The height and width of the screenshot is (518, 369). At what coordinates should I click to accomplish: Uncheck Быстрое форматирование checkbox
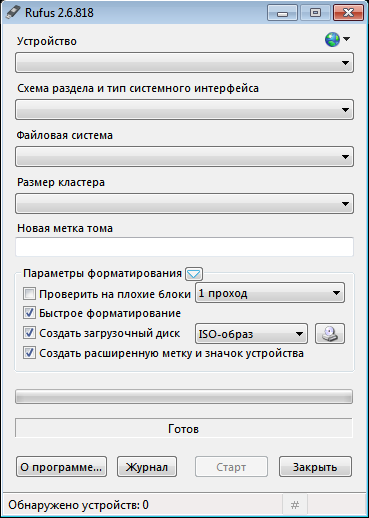coord(29,313)
